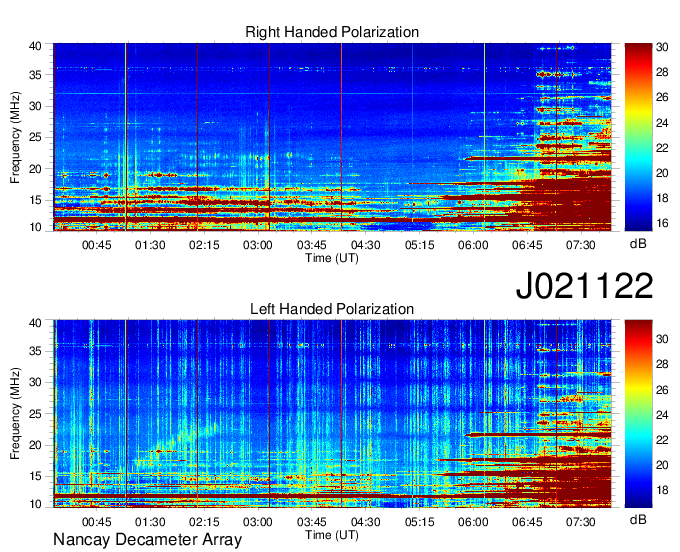Image resolution: width=680 pixels, height=552 pixels.
Task: Click the dB unit label under the top colorbar
Action: (638, 243)
